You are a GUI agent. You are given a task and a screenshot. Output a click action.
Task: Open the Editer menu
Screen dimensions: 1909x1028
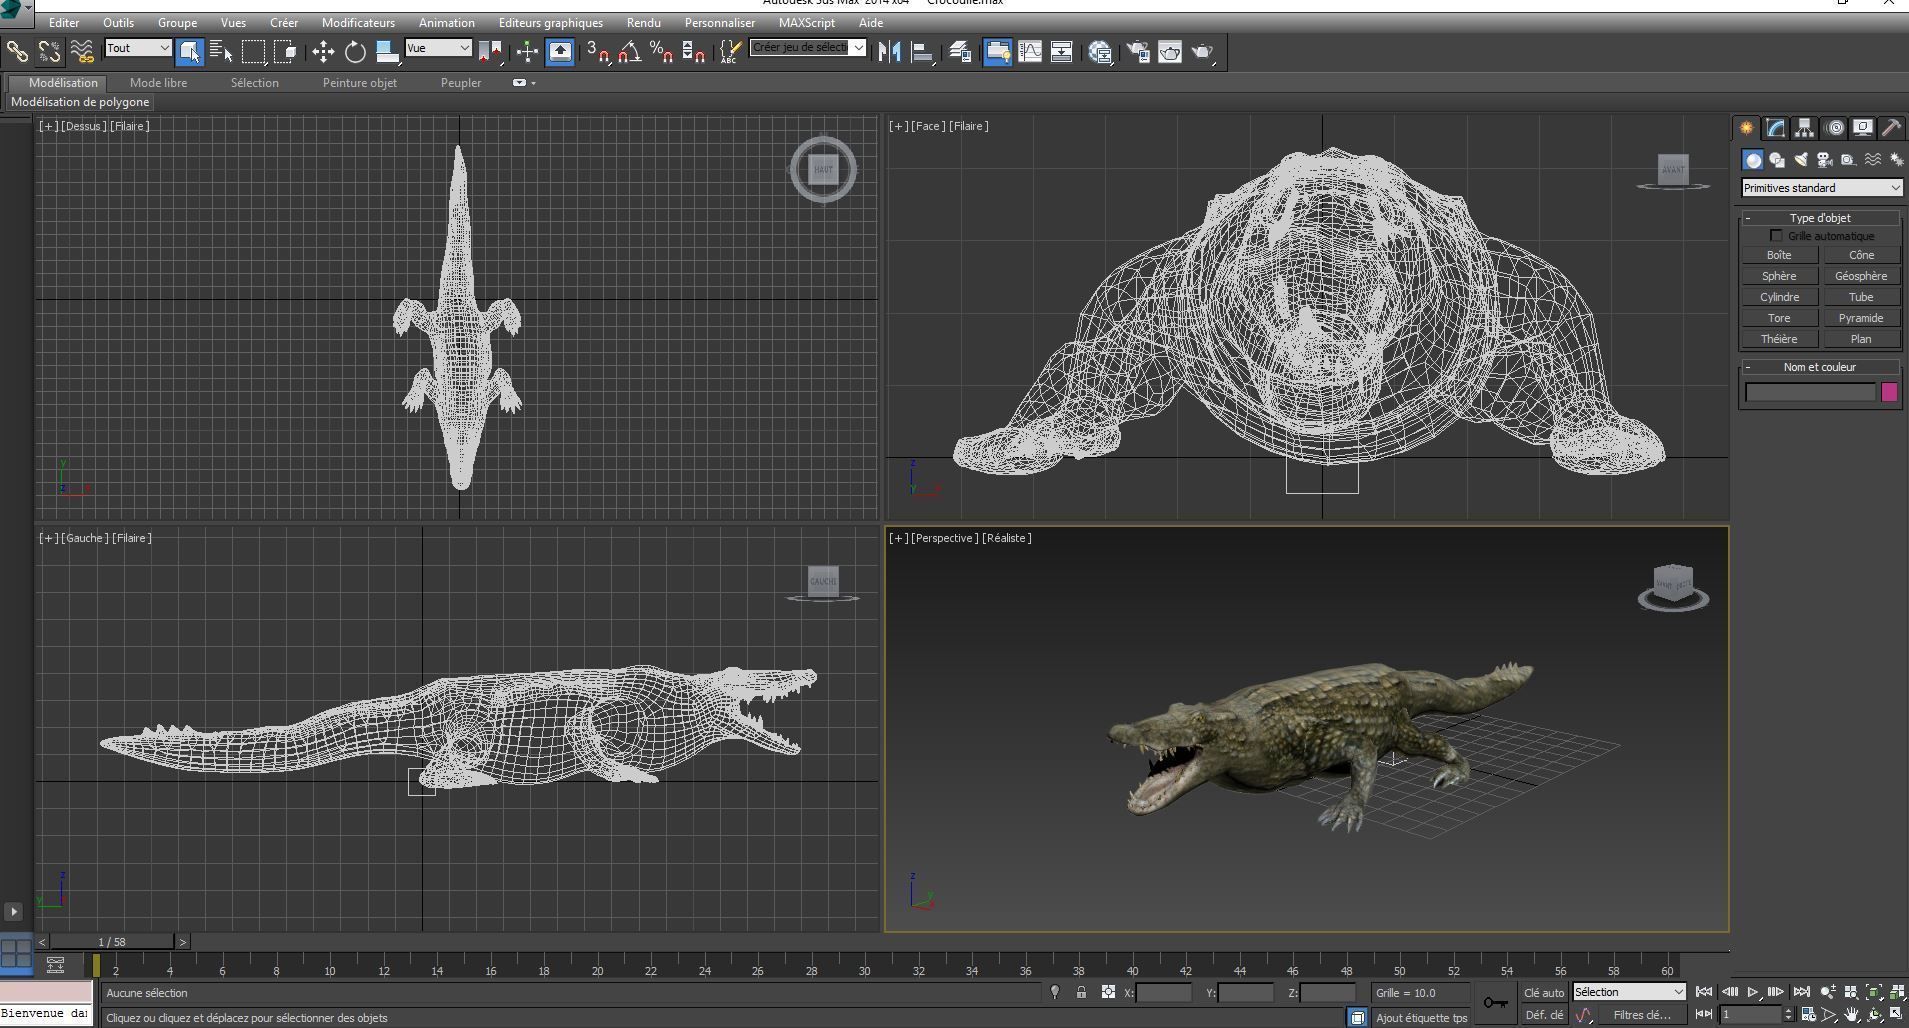pos(64,22)
